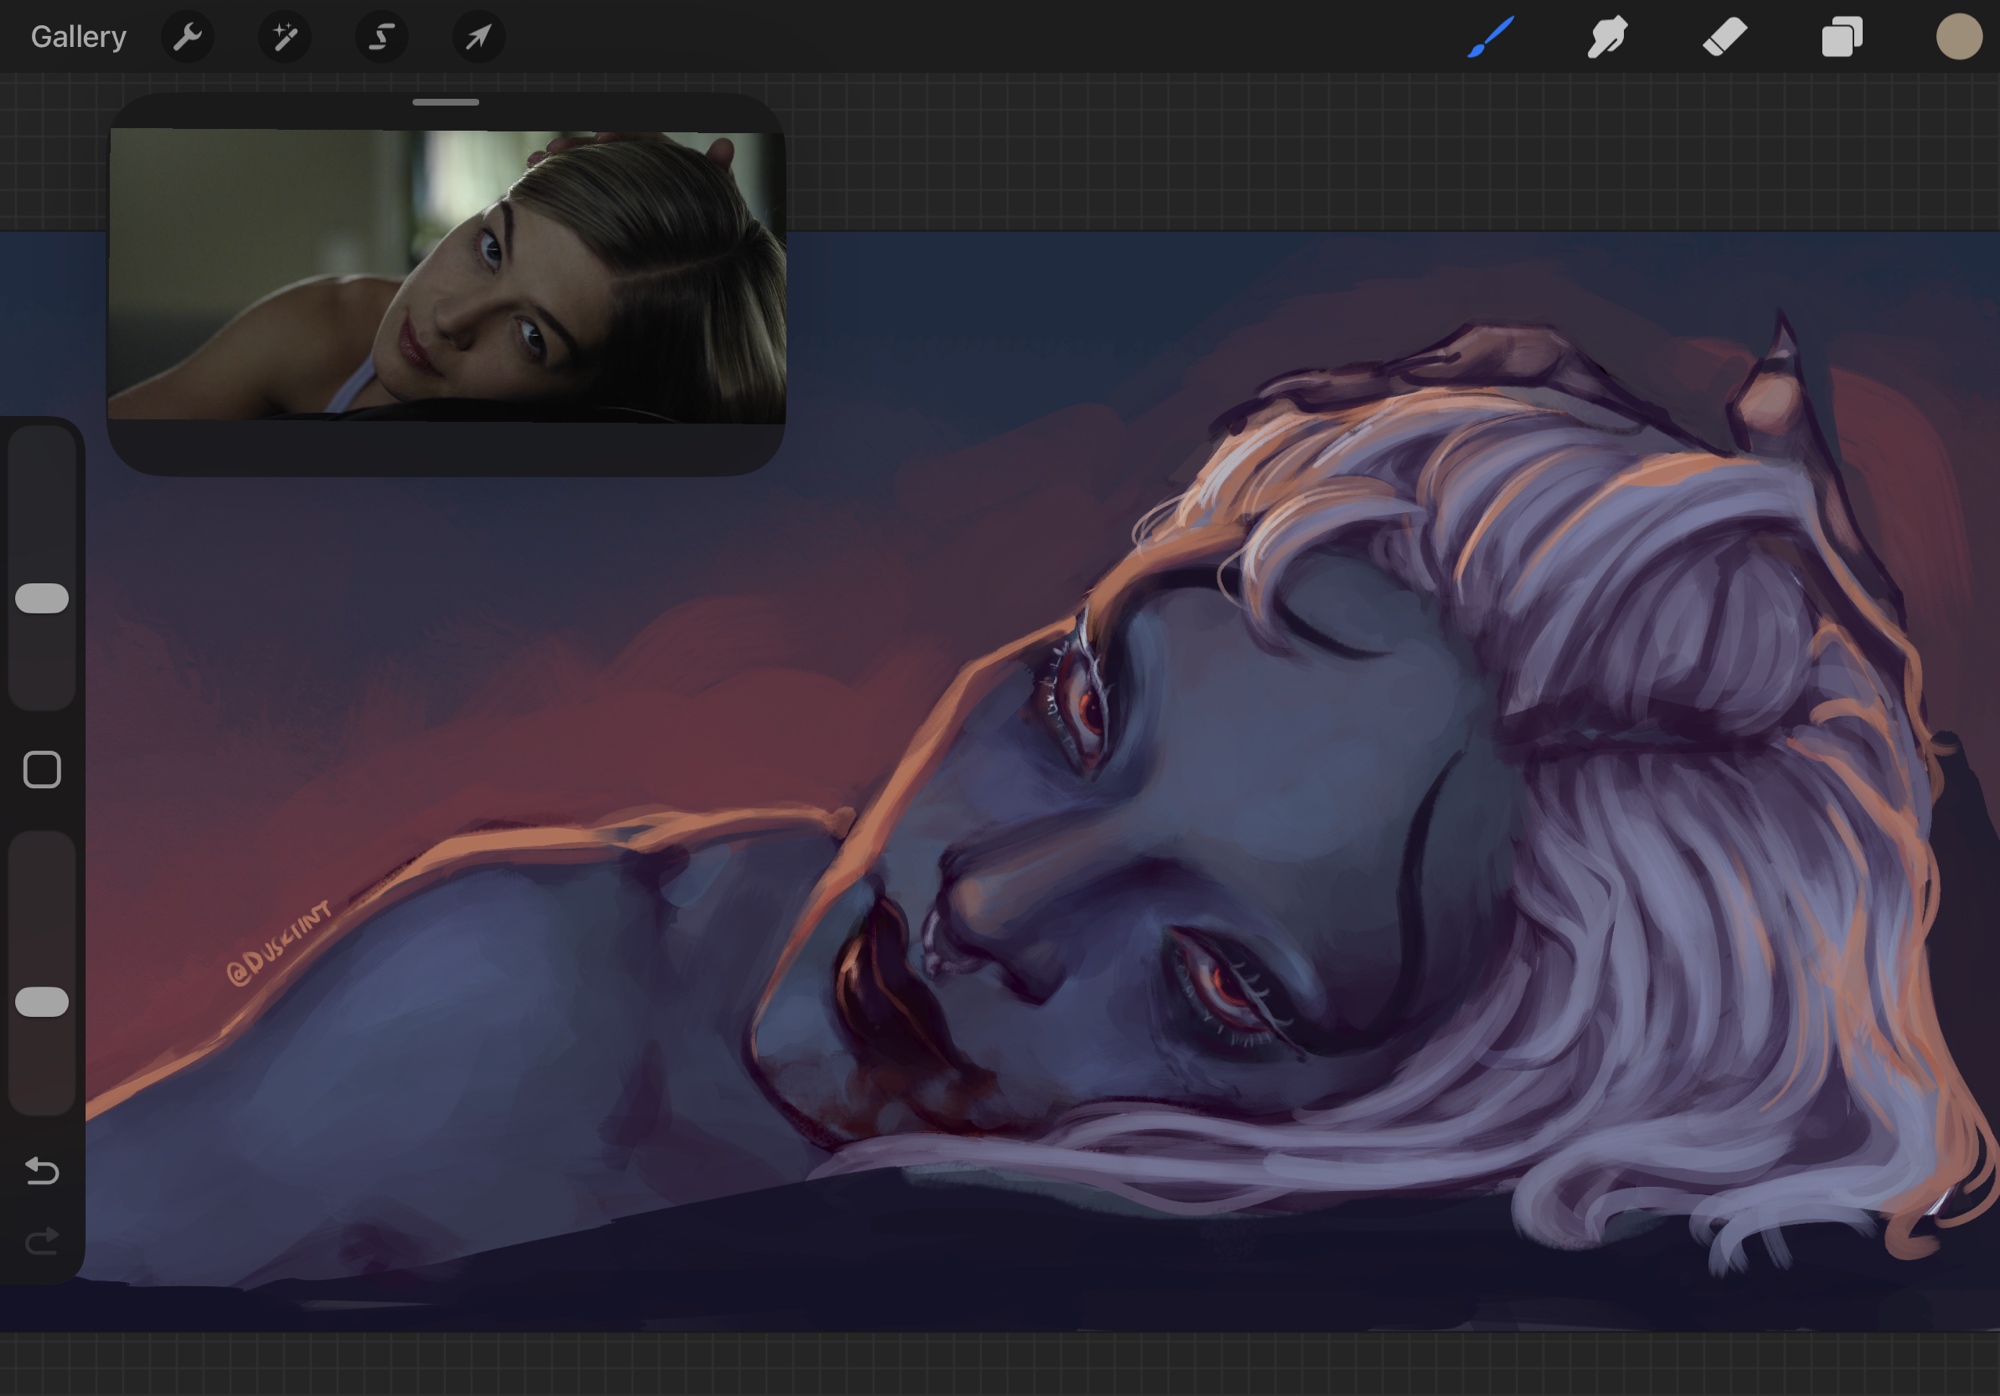Click the reference photo thumbnail

[446, 275]
